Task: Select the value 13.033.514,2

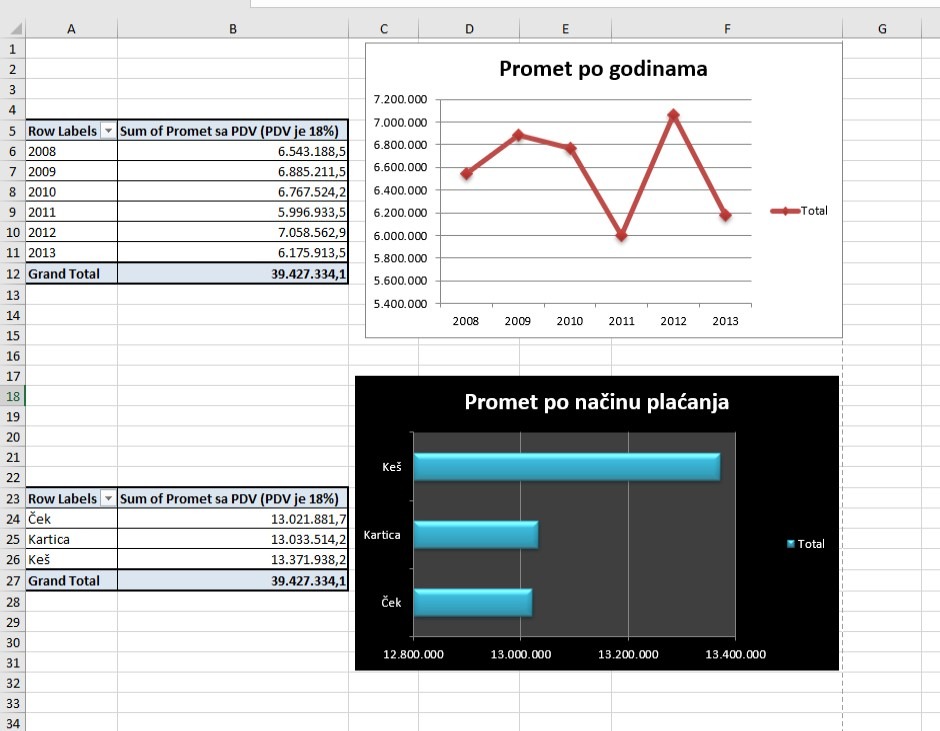Action: tap(233, 539)
